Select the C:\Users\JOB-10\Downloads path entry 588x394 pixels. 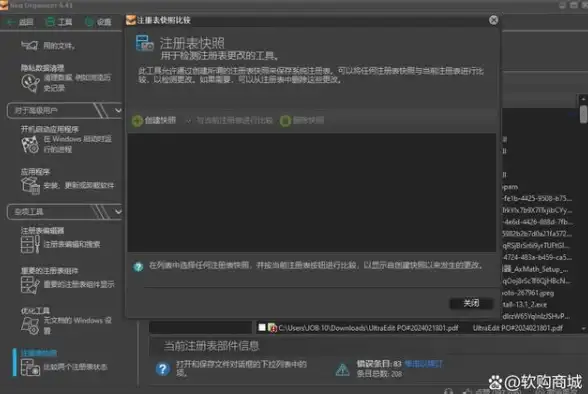click(368, 328)
